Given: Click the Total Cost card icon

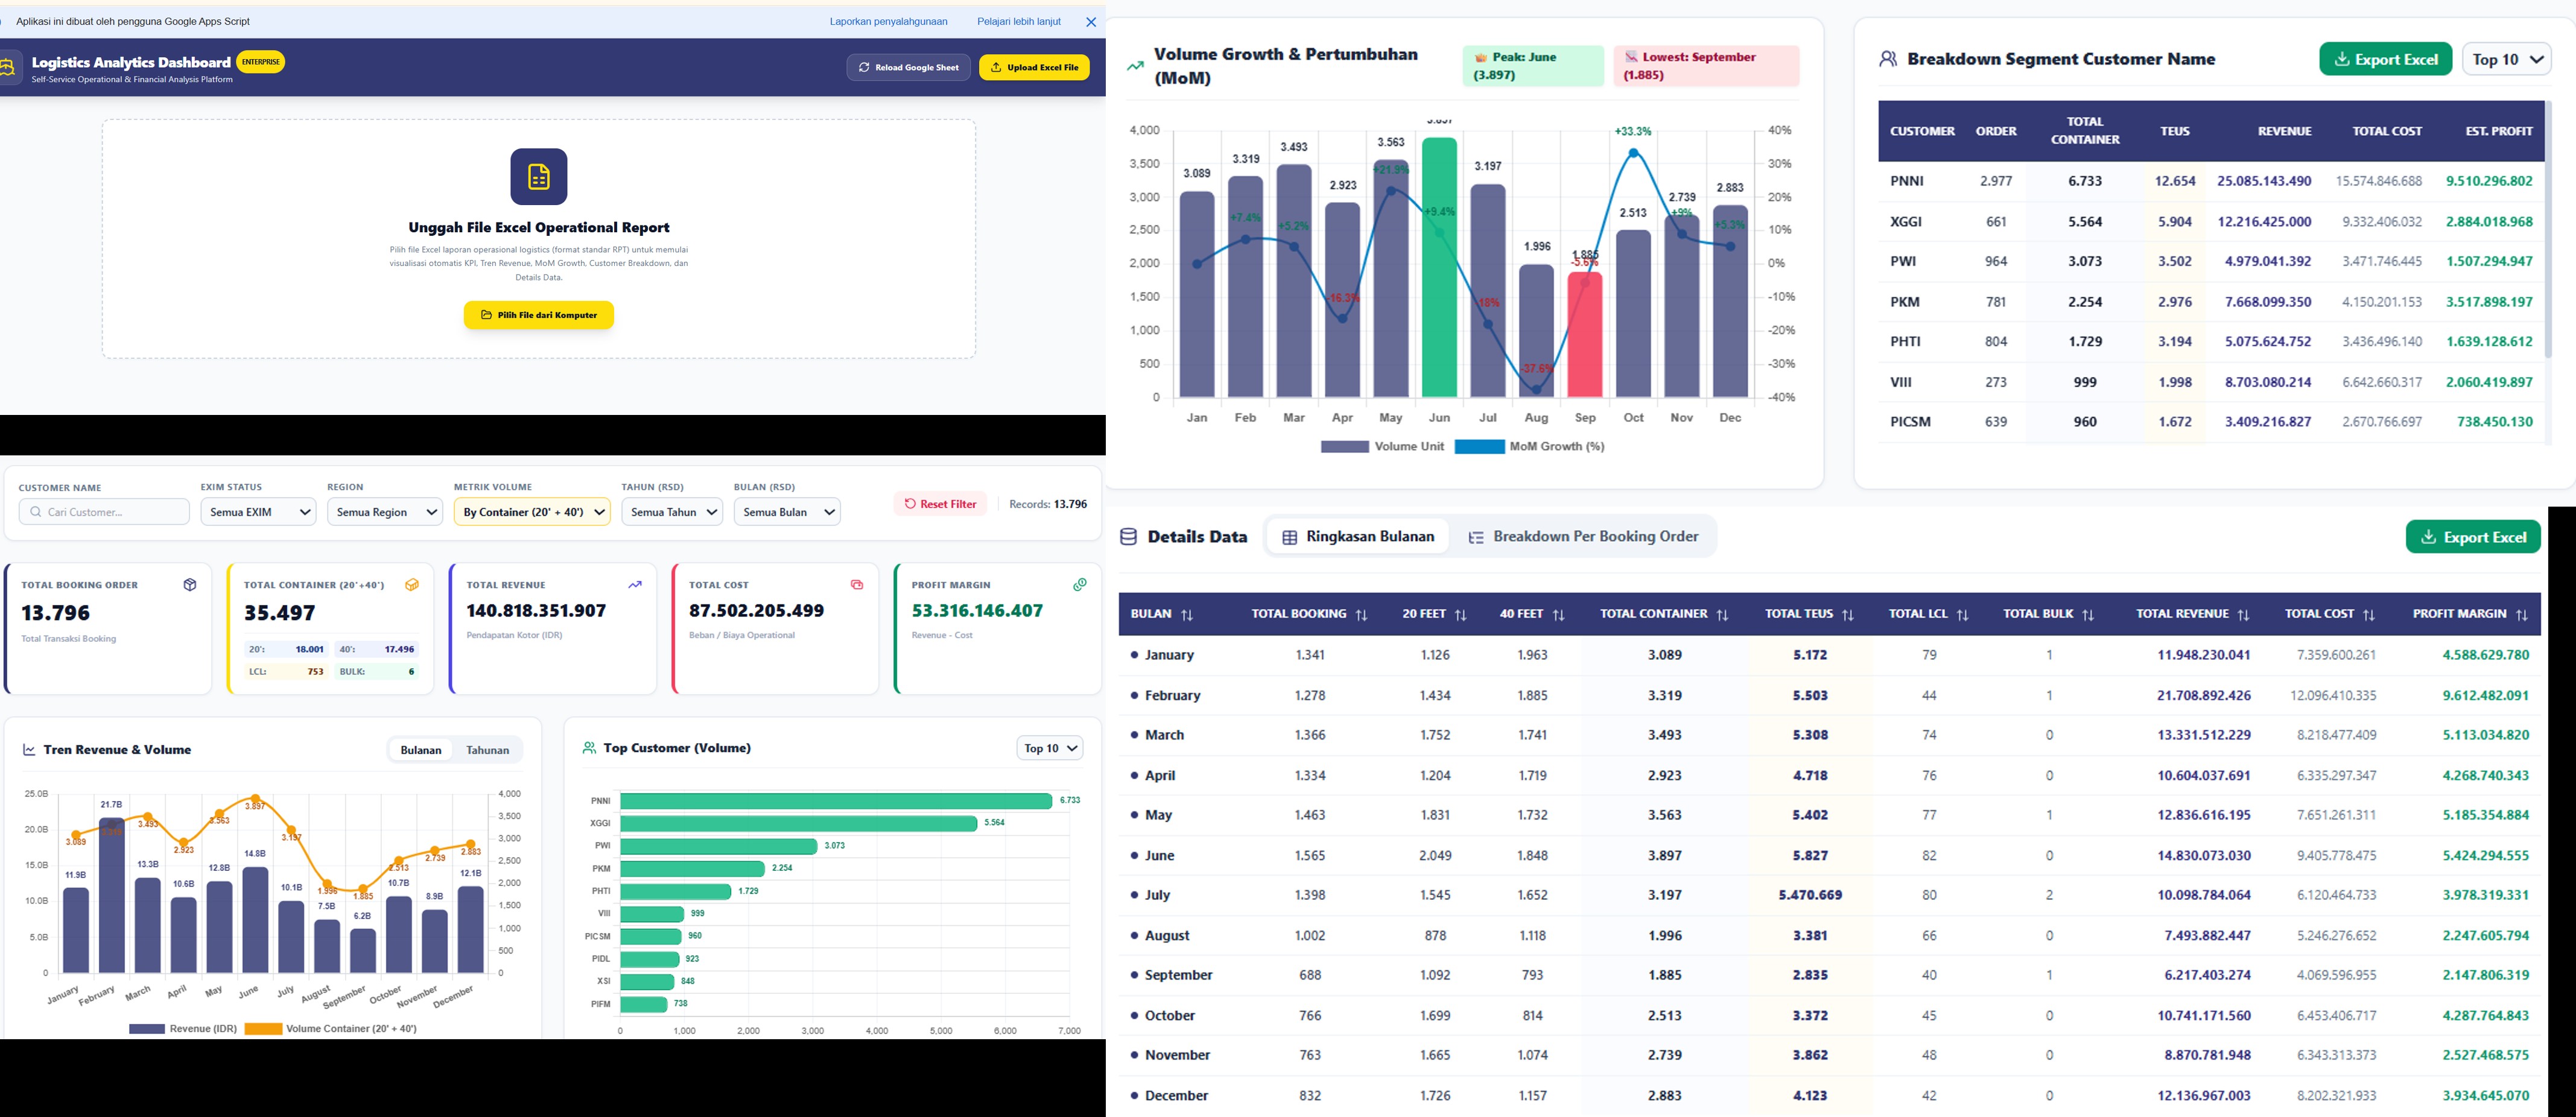Looking at the screenshot, I should [857, 585].
